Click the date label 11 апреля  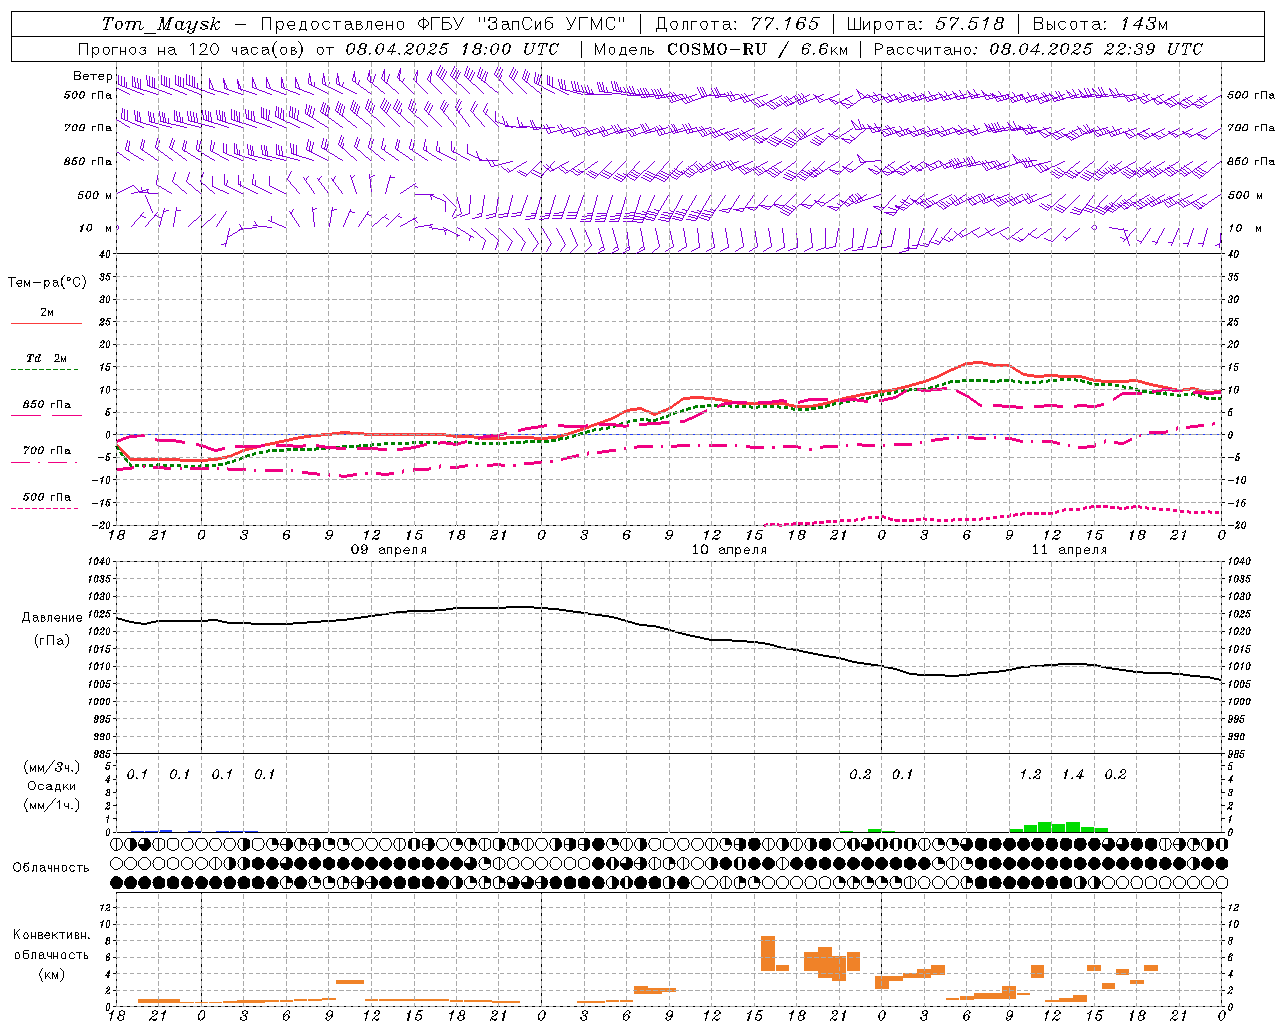(x=1069, y=550)
